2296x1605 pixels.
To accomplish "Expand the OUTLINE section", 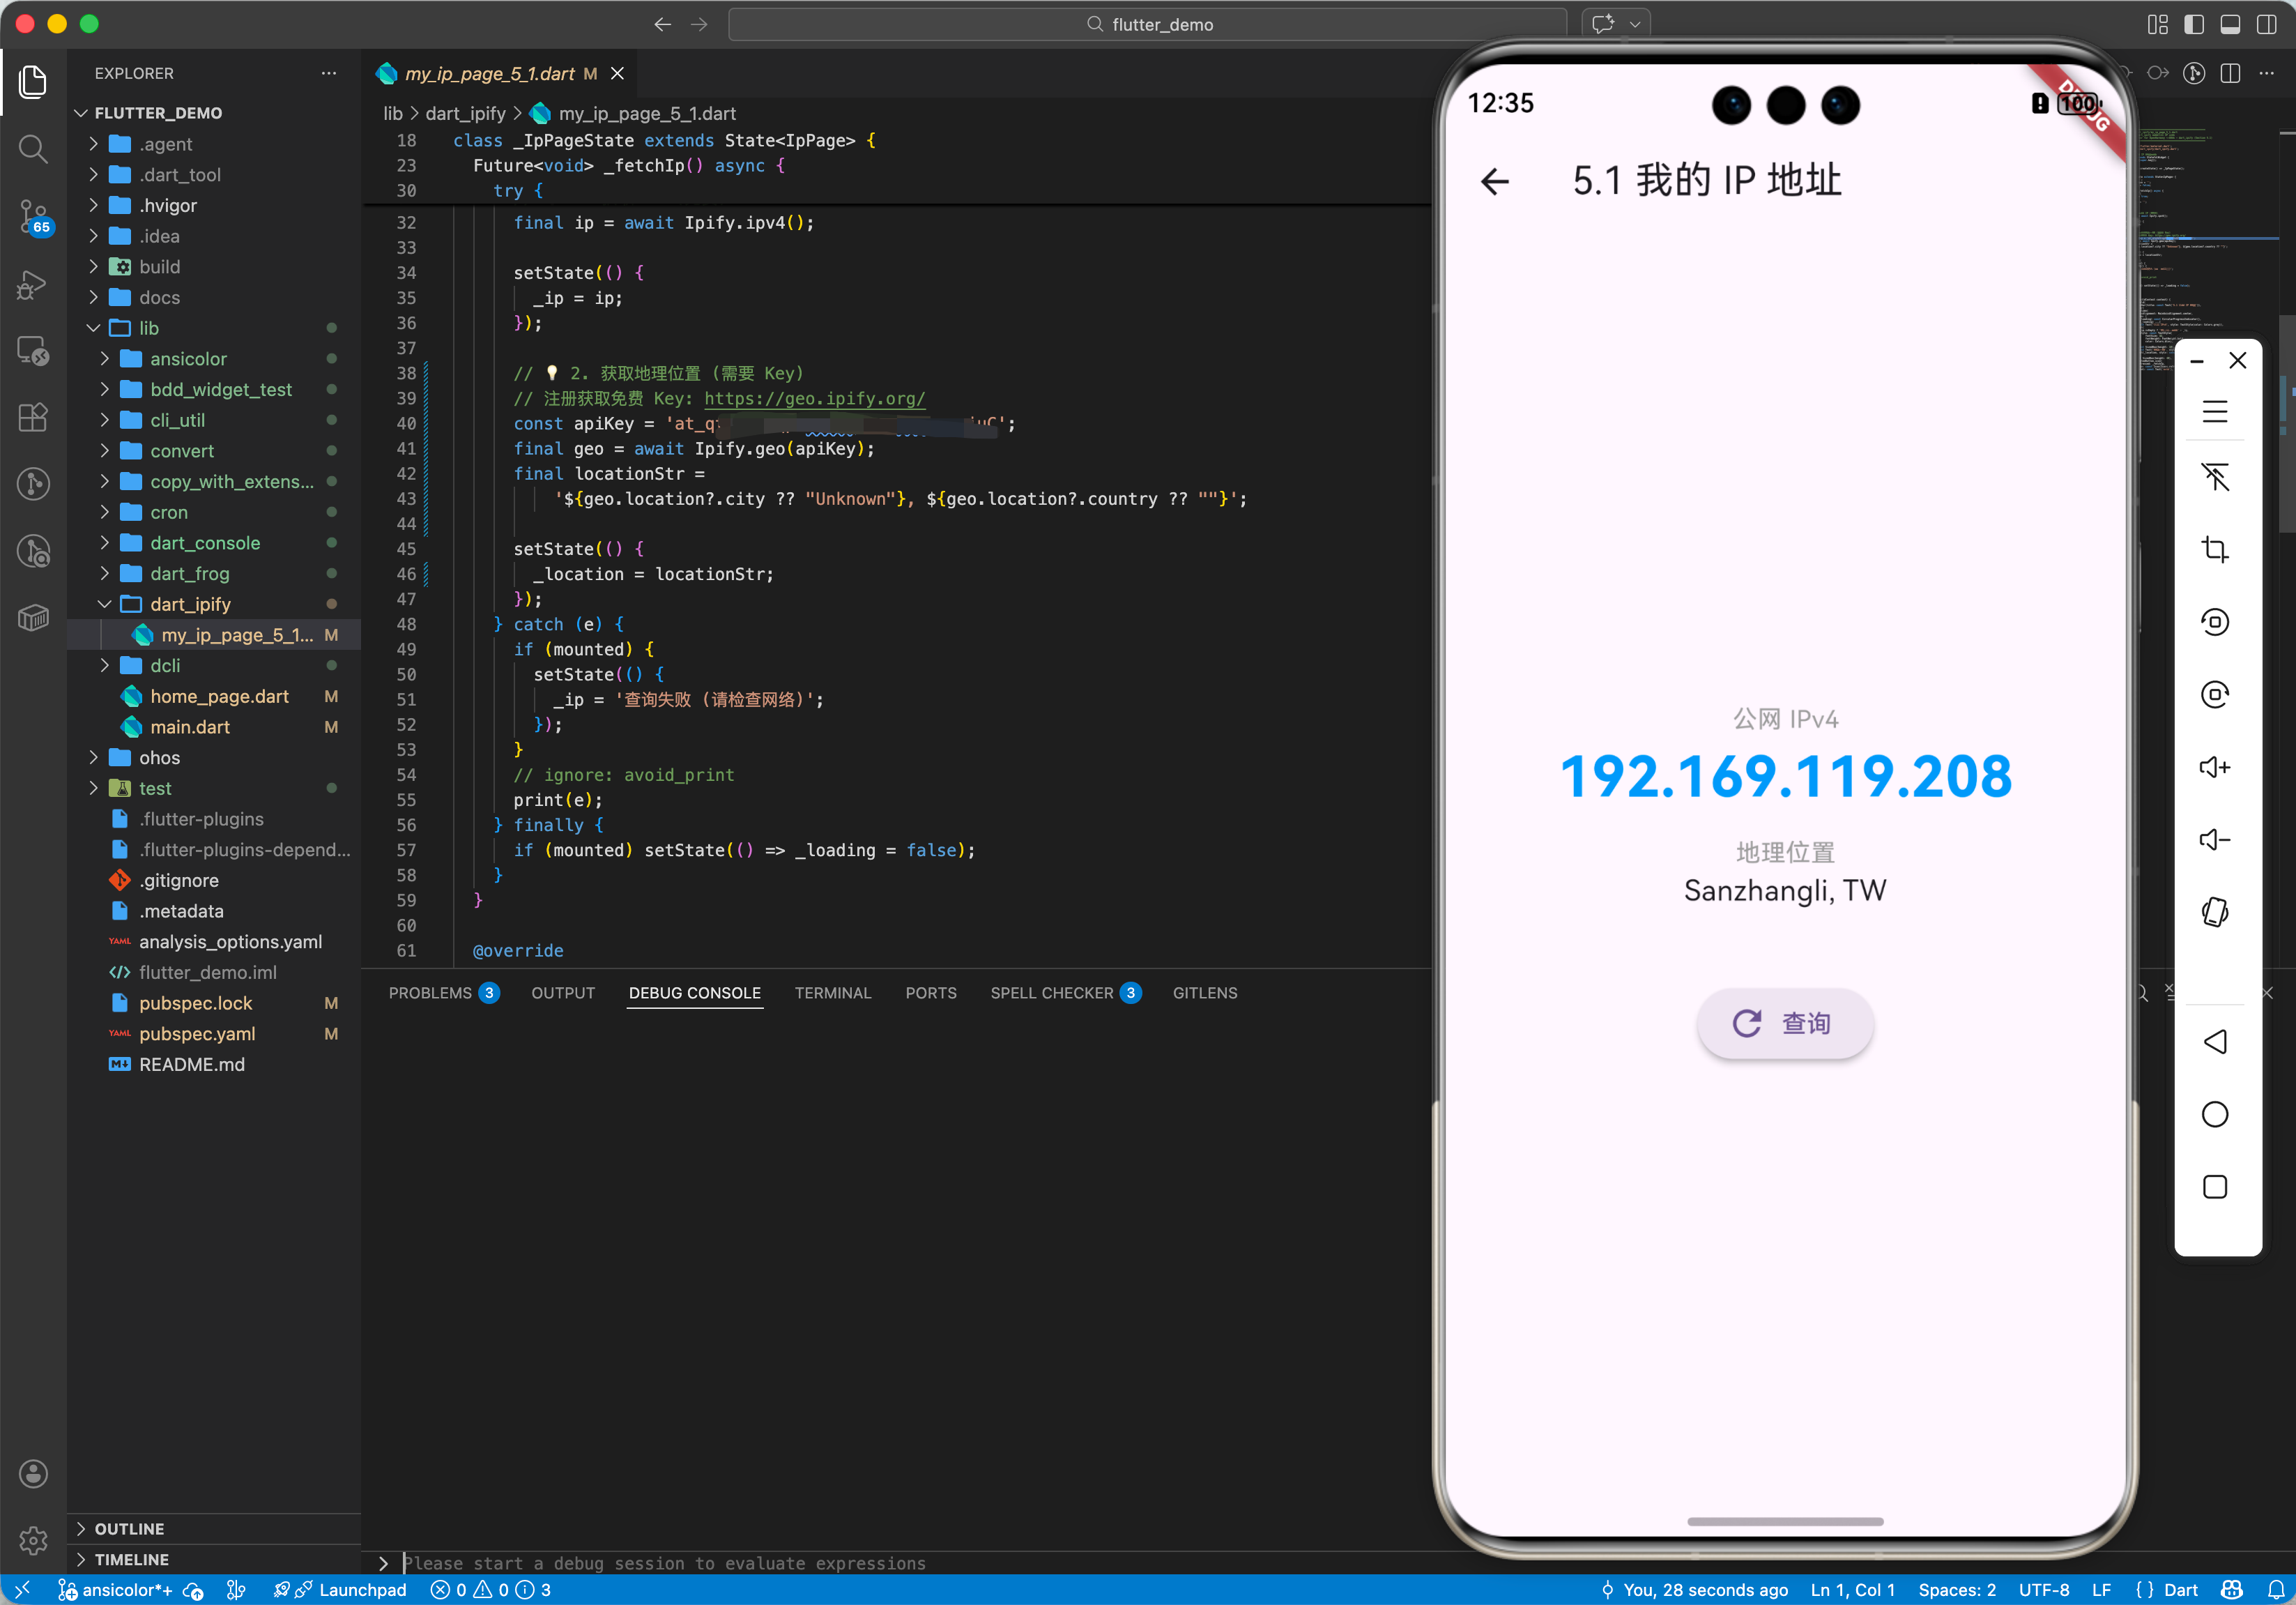I will [x=129, y=1528].
